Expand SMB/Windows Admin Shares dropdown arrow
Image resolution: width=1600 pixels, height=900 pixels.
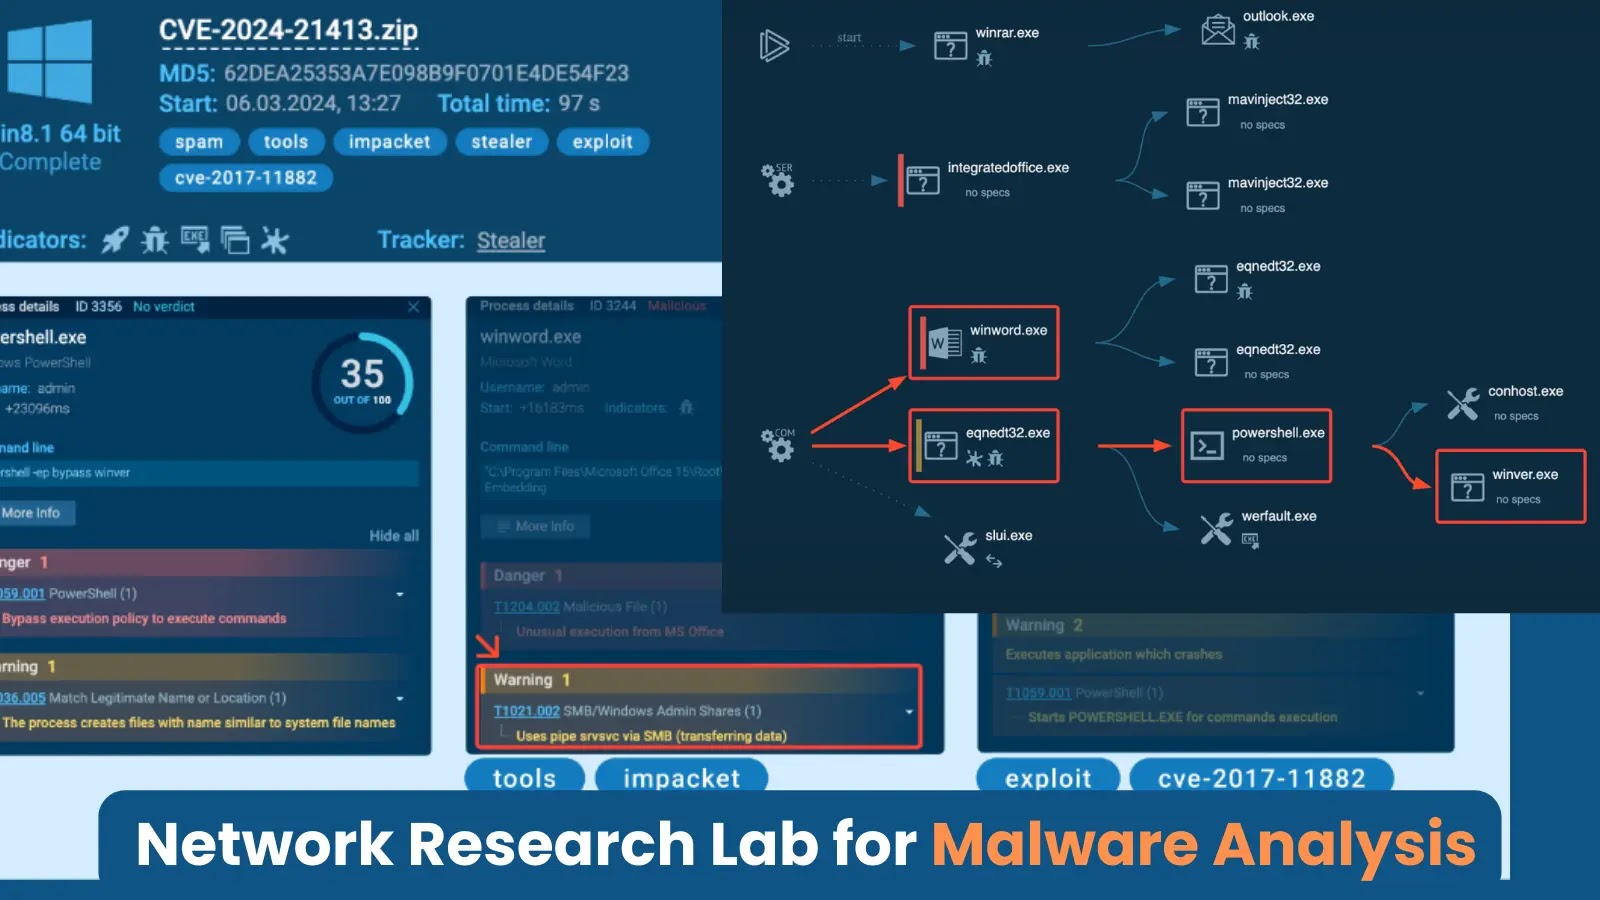[909, 711]
